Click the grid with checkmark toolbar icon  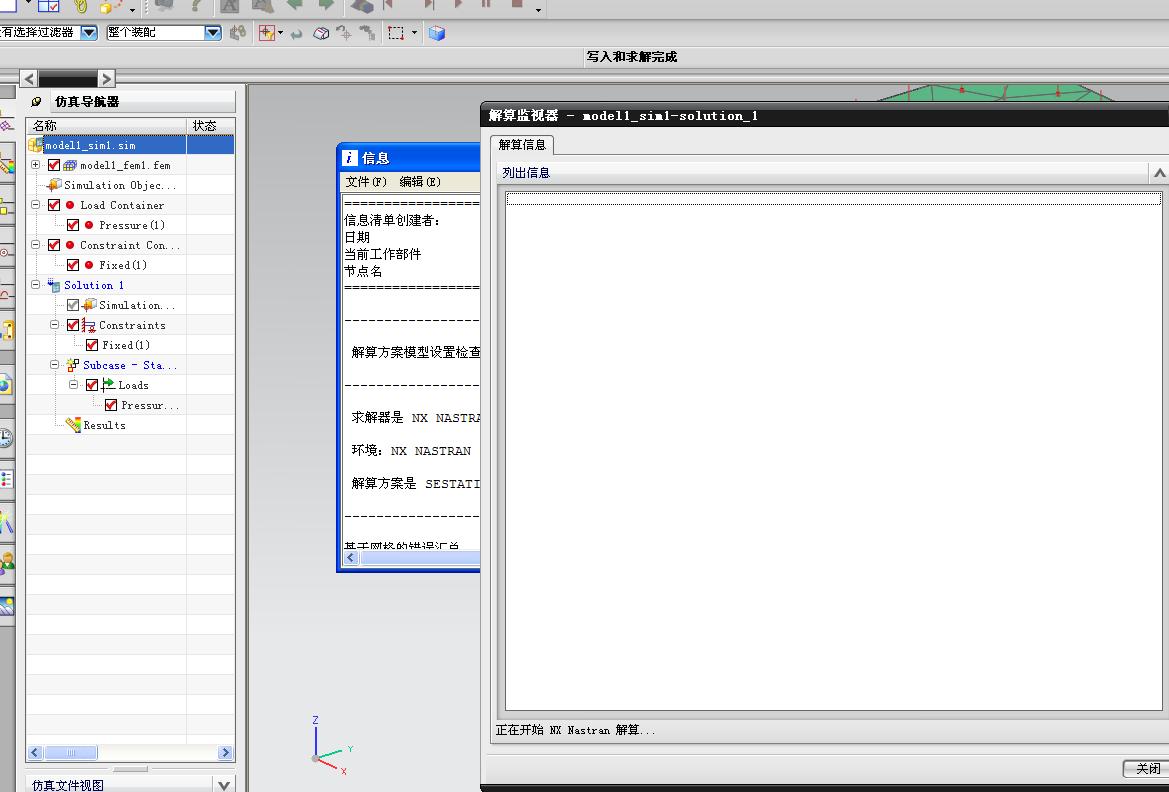(48, 6)
